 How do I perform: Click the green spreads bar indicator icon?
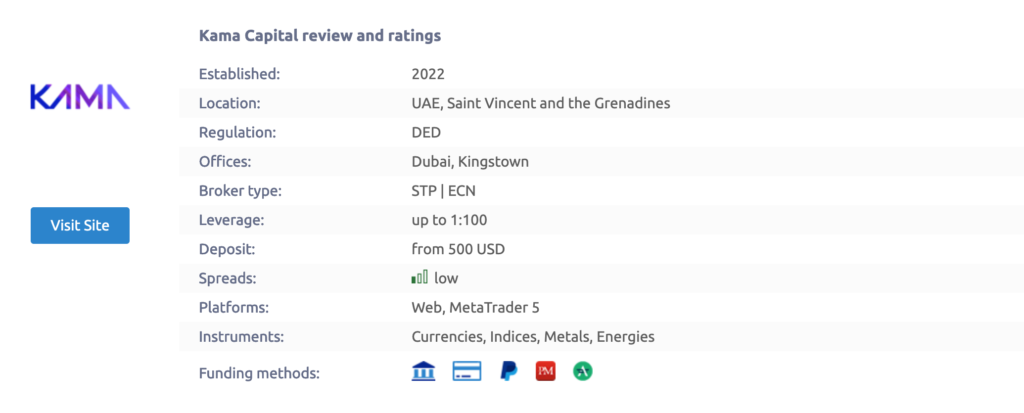(x=420, y=278)
